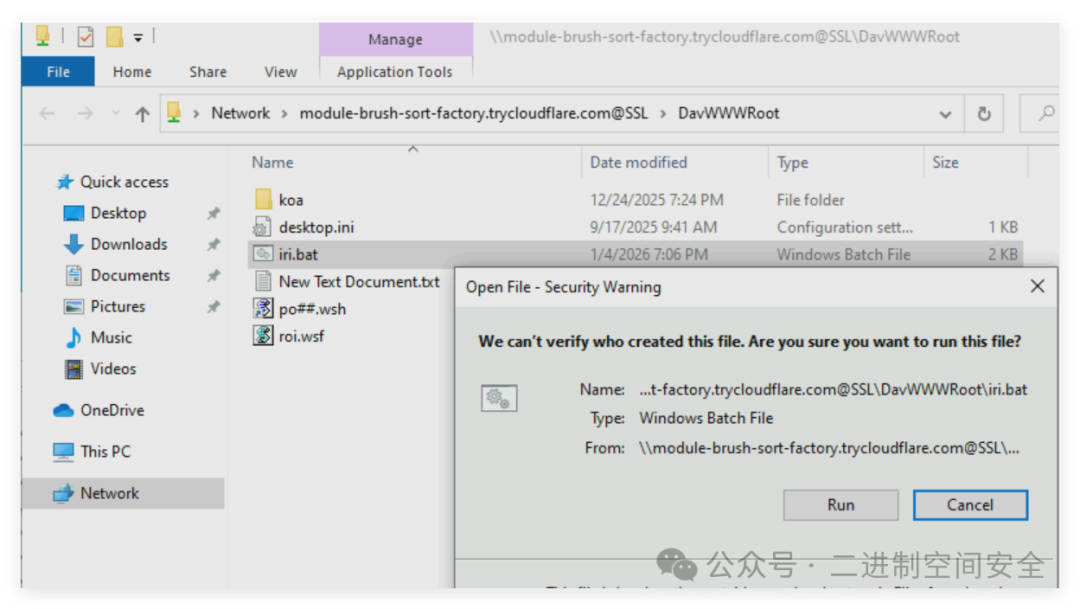Click the batch file icon in the dialog
The width and height of the screenshot is (1080, 609).
(x=499, y=398)
